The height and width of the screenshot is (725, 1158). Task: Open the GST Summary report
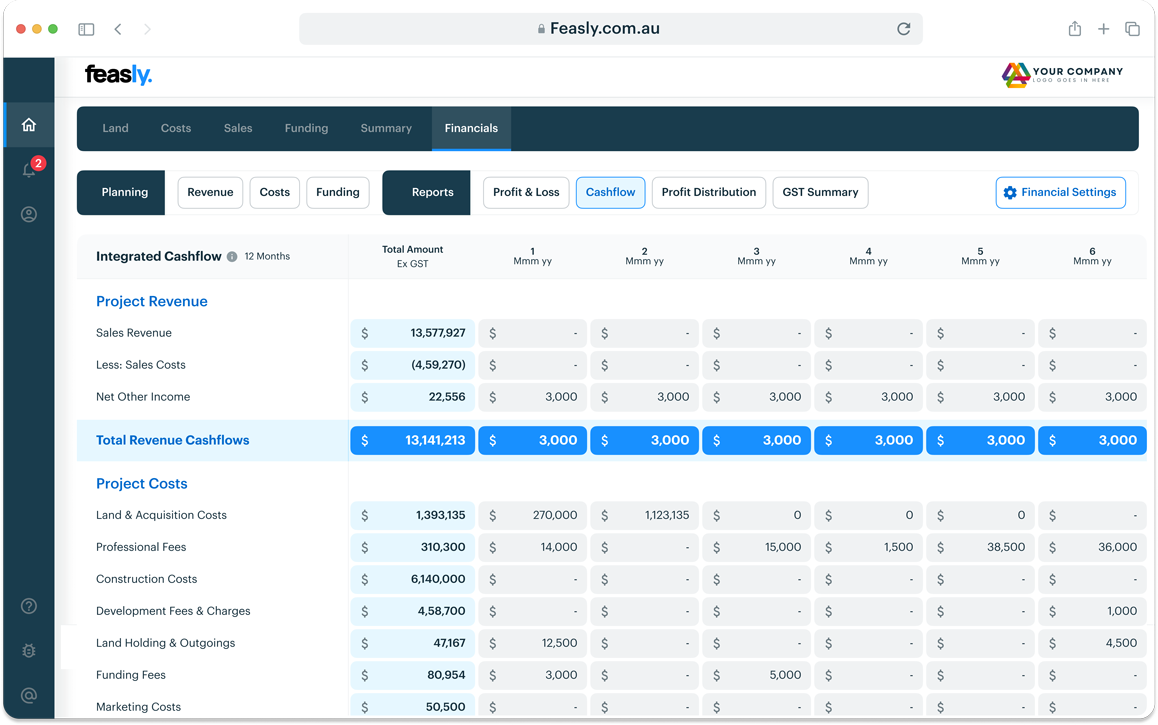pyautogui.click(x=820, y=192)
